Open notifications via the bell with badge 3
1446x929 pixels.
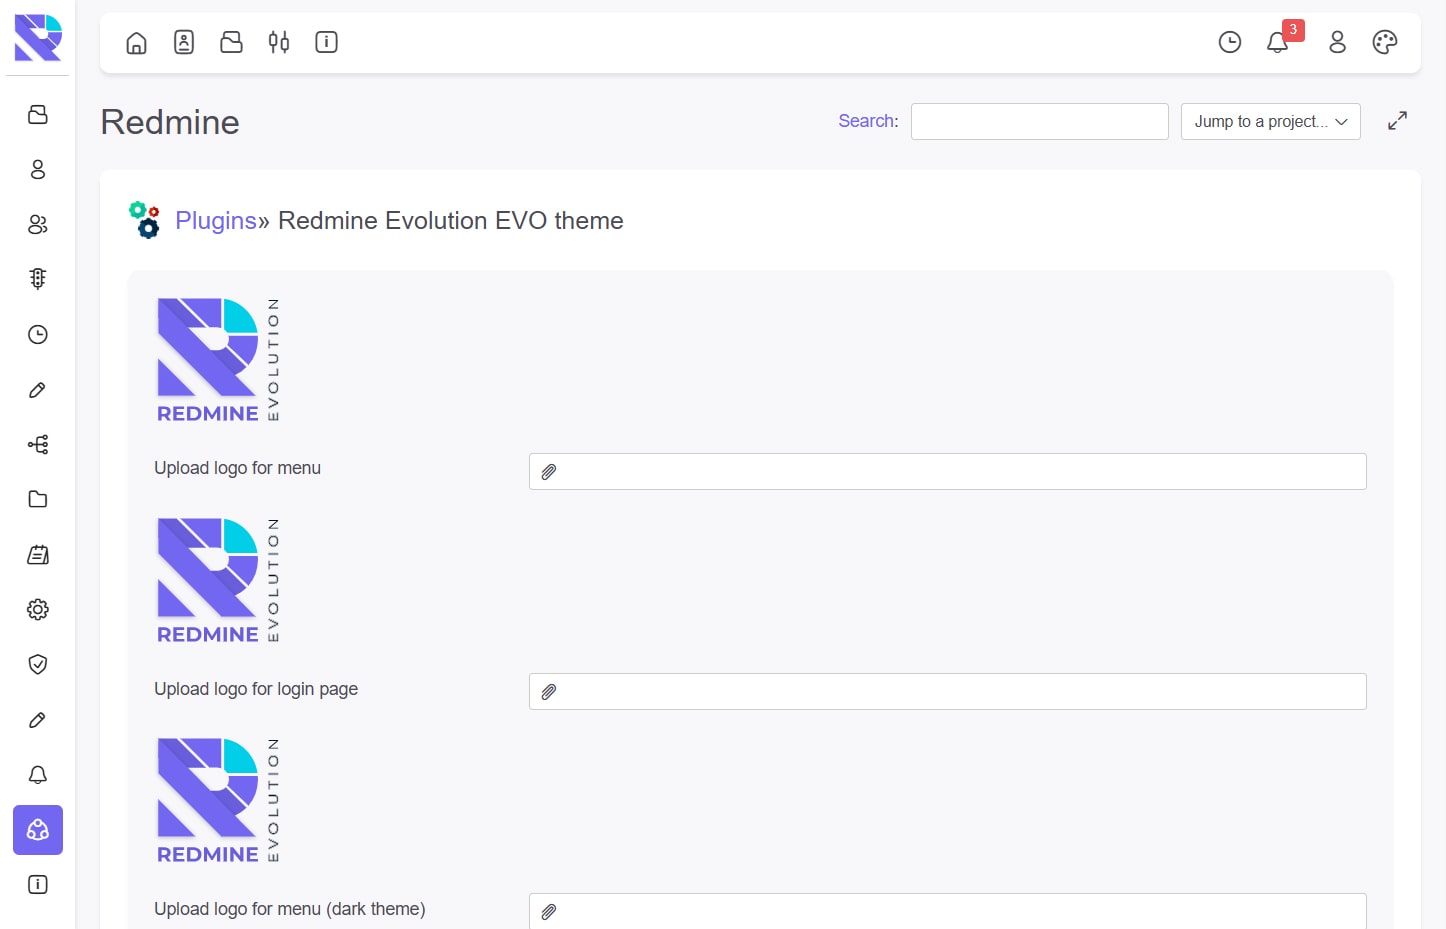1277,43
